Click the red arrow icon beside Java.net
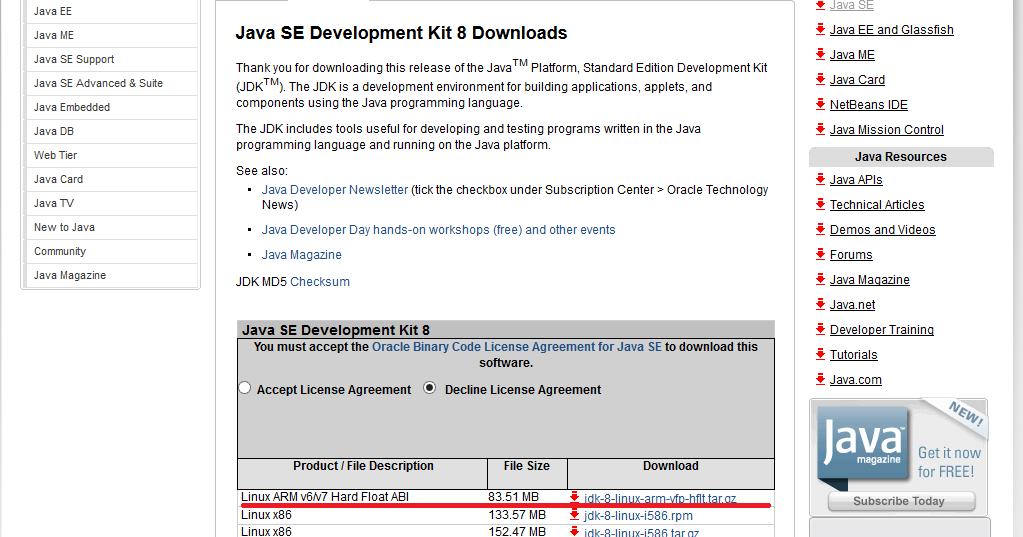The height and width of the screenshot is (537, 1023). point(821,304)
